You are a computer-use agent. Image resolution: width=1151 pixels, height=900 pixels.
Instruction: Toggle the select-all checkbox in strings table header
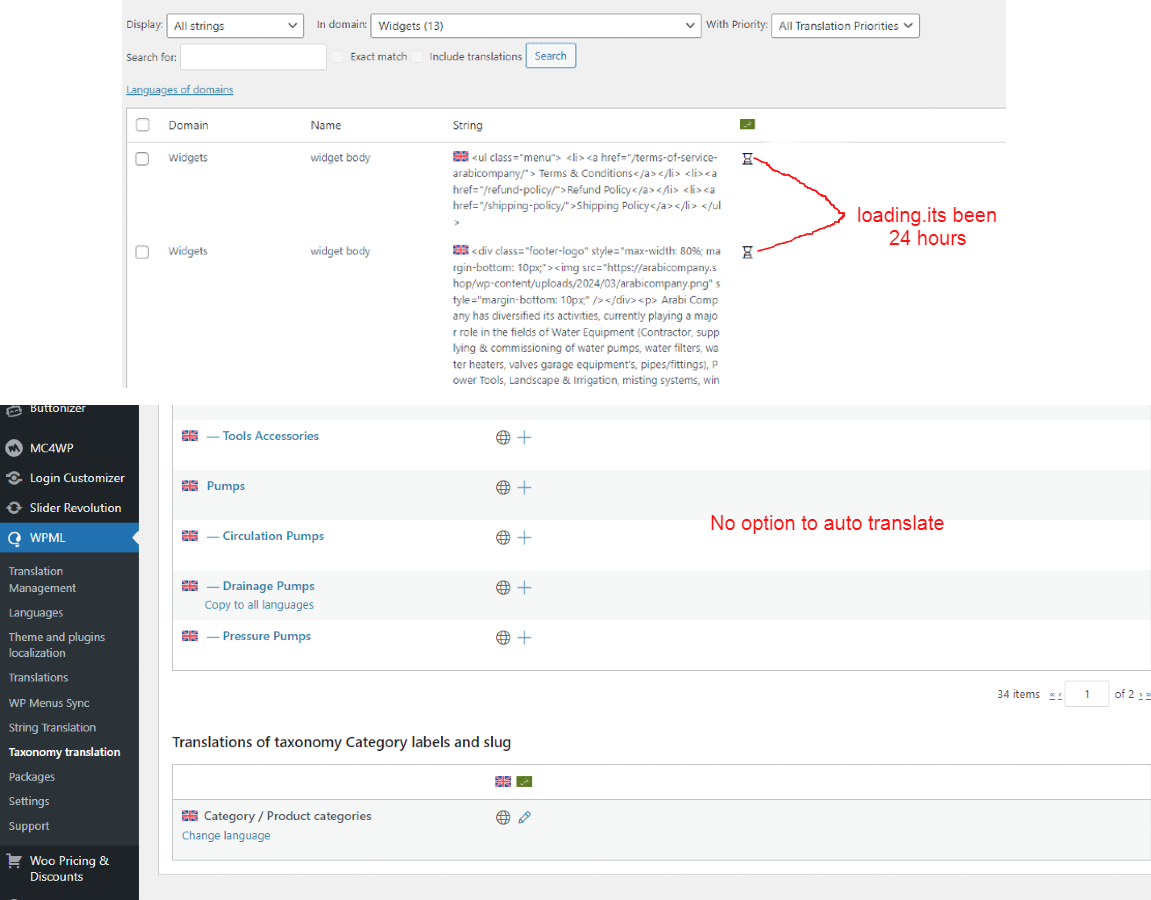pos(142,125)
